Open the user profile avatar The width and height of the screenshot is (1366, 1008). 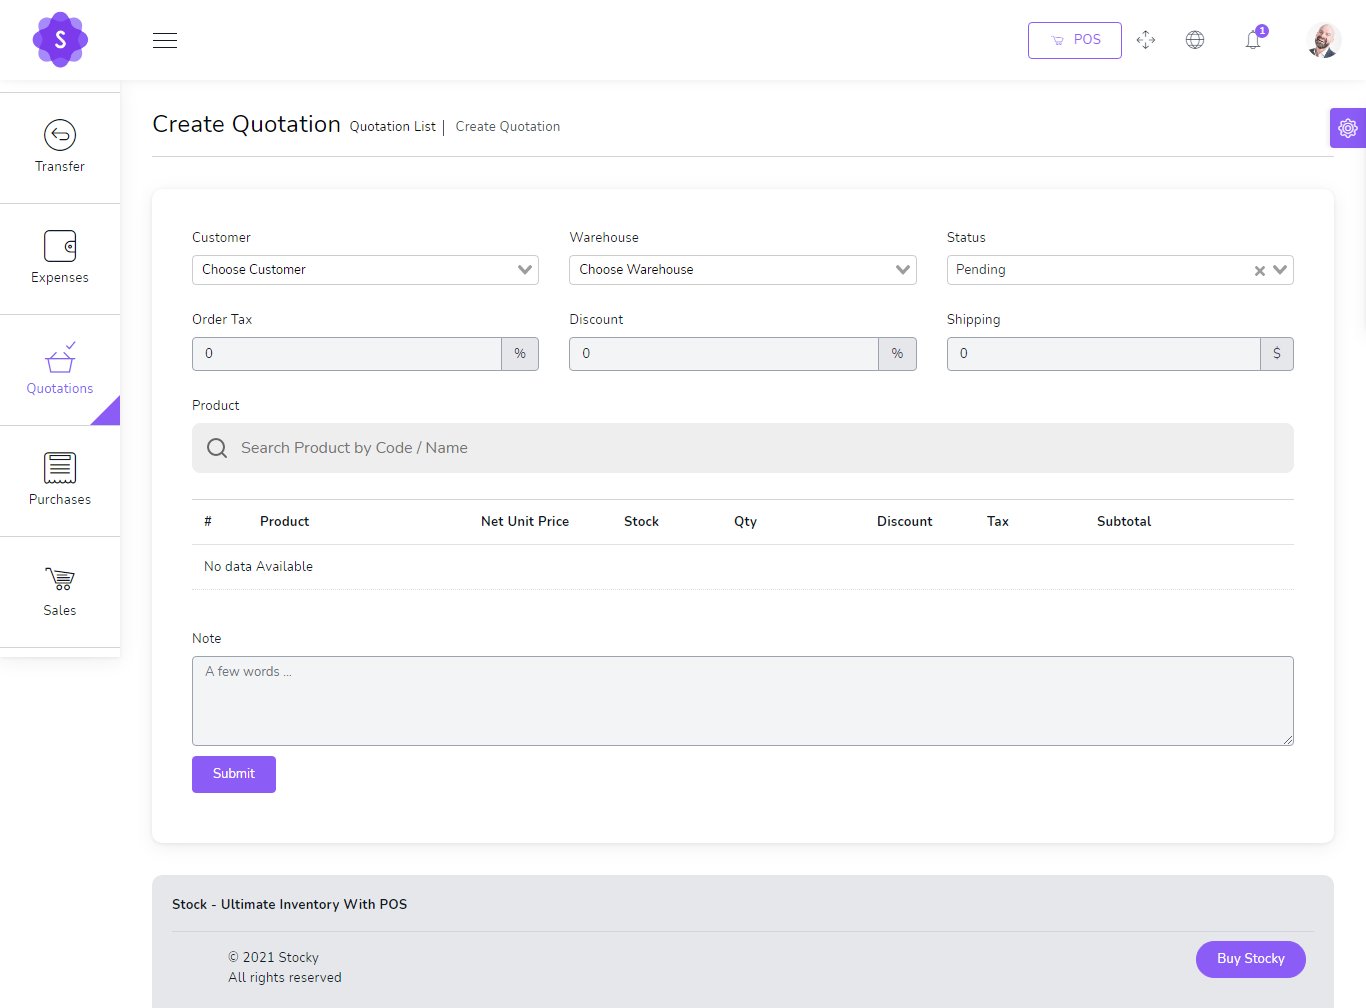pos(1323,40)
